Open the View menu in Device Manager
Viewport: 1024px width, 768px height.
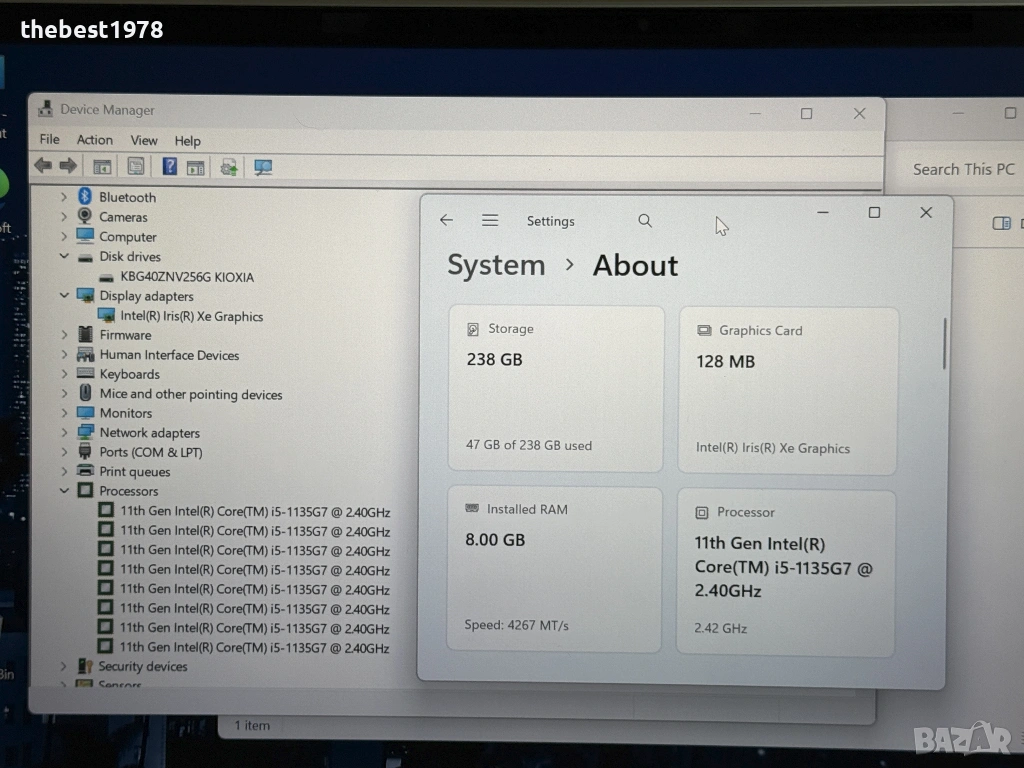click(x=144, y=140)
